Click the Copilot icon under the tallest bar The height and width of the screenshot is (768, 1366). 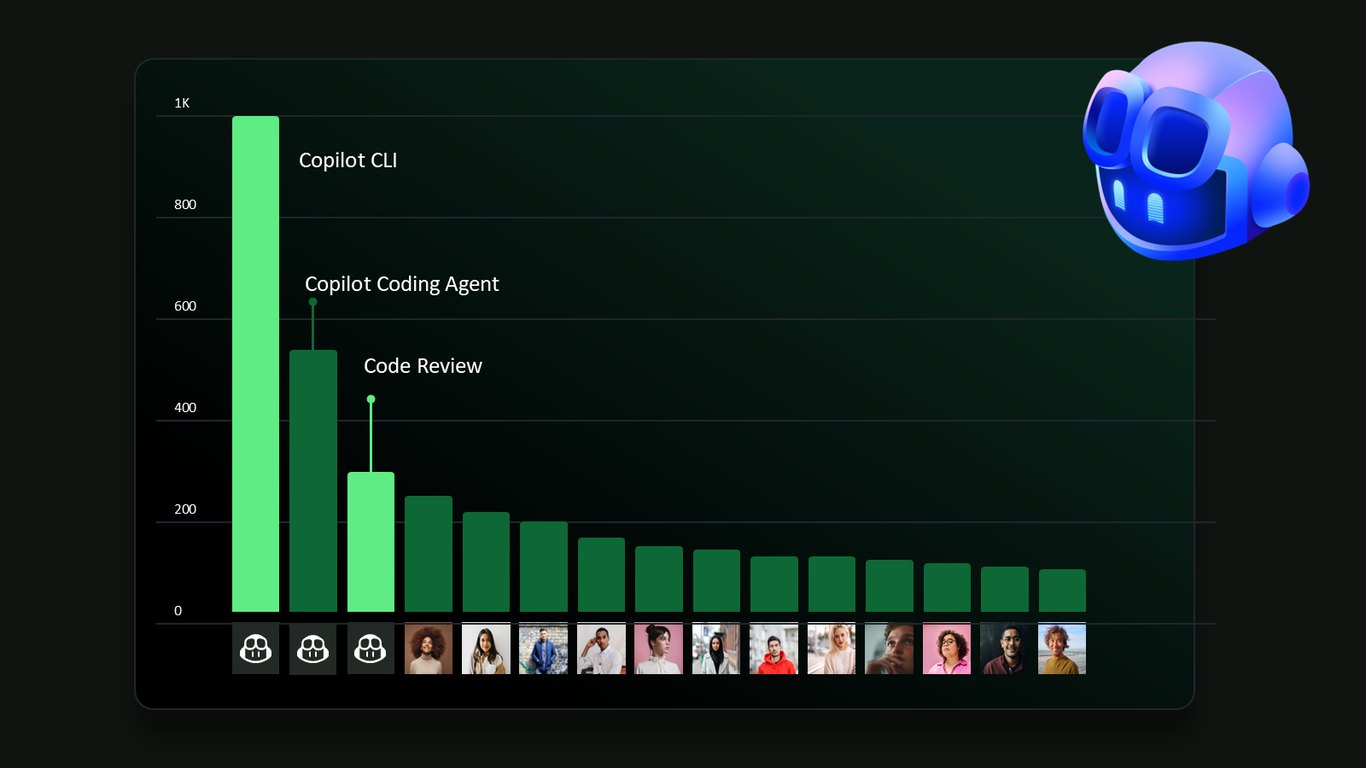(255, 649)
